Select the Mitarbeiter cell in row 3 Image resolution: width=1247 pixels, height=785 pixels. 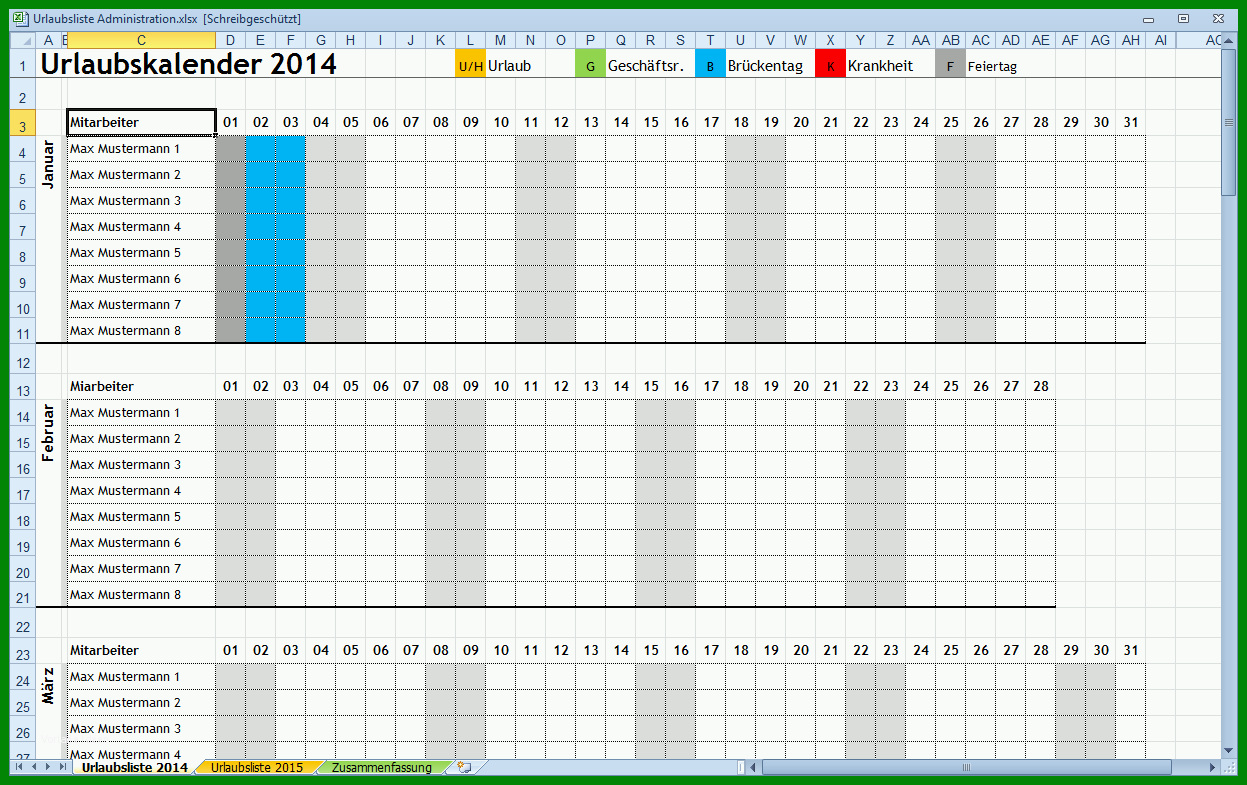click(x=141, y=123)
